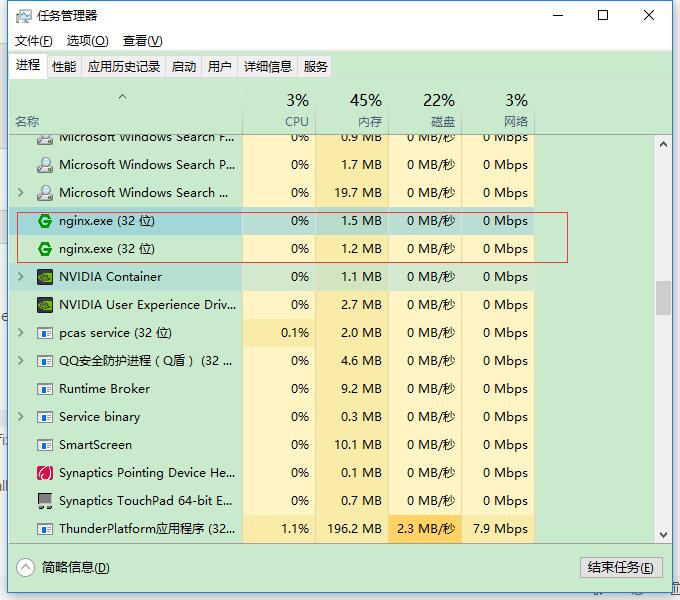Open the 文件(F) menu
This screenshot has height=600, width=680.
tap(34, 41)
